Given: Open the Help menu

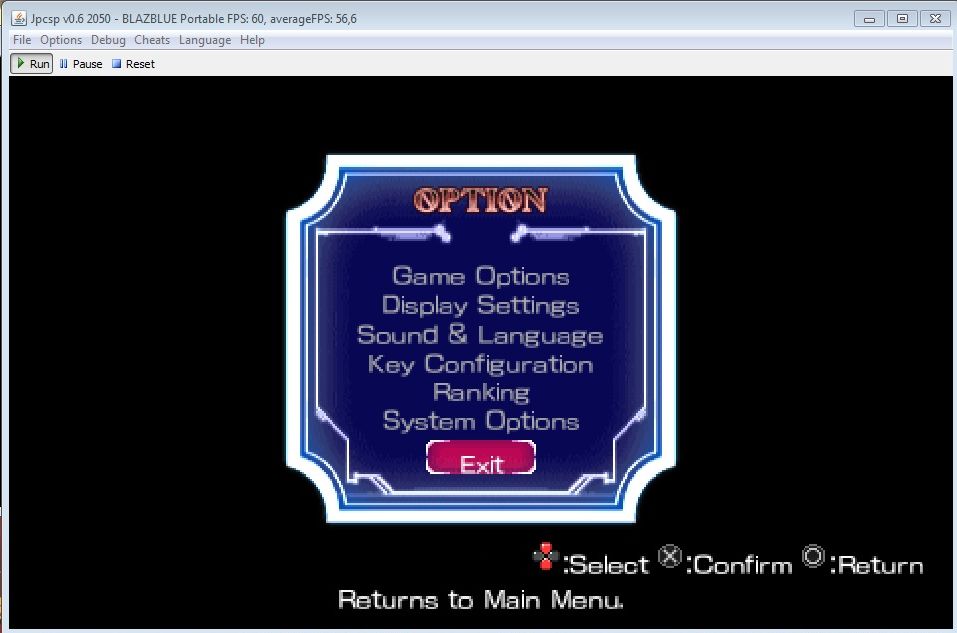Looking at the screenshot, I should coord(252,40).
